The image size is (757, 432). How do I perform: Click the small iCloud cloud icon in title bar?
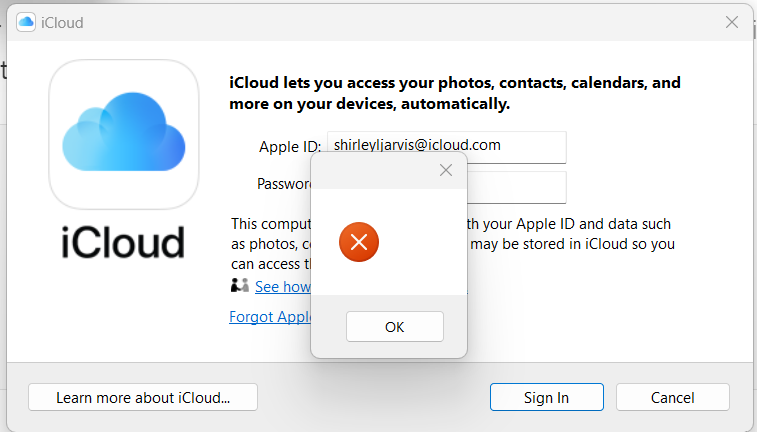tap(26, 22)
